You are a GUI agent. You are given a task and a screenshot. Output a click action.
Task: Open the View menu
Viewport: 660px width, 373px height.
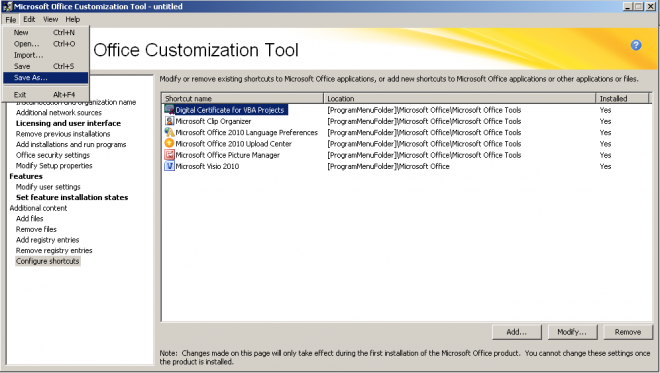click(x=50, y=19)
